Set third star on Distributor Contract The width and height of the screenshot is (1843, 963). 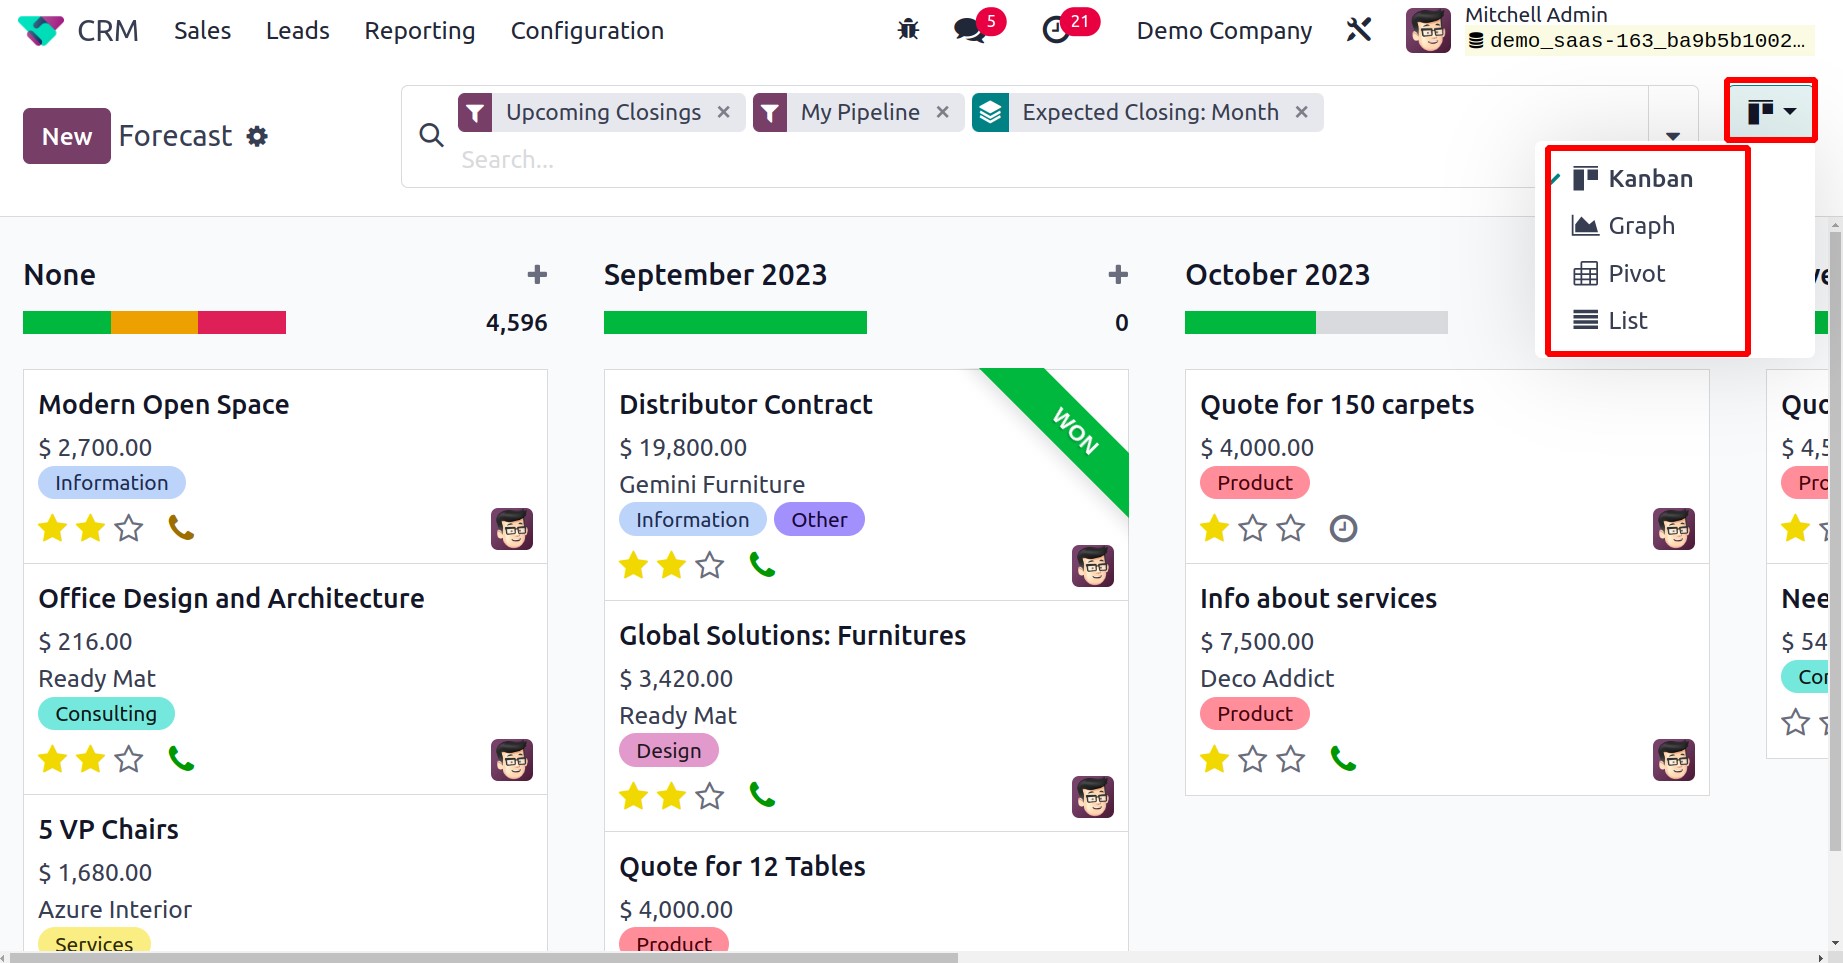(x=710, y=565)
